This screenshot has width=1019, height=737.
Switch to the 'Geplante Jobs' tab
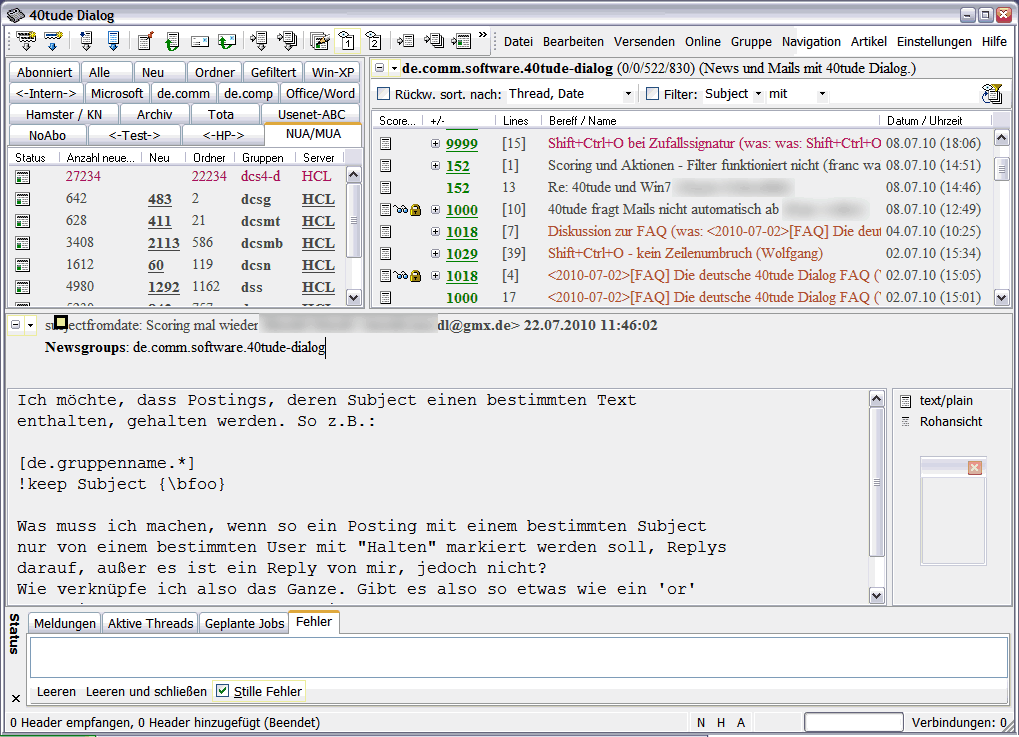[243, 623]
